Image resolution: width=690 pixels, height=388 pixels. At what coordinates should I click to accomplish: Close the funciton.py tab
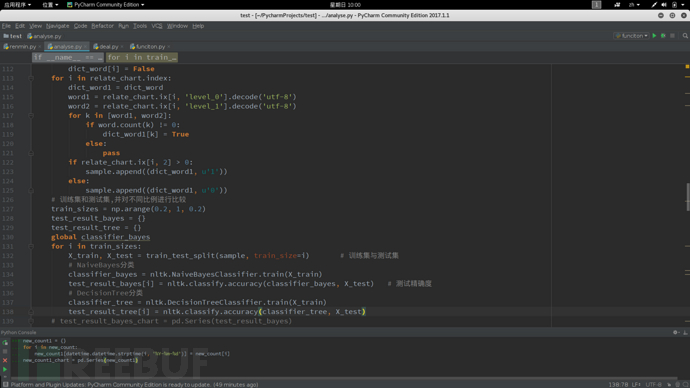click(169, 47)
